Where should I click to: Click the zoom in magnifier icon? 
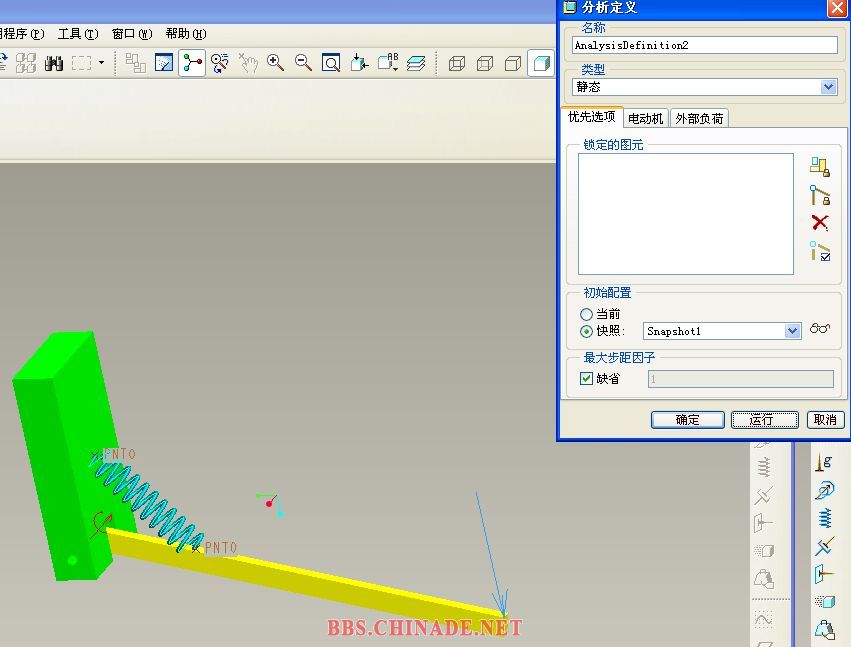(275, 63)
